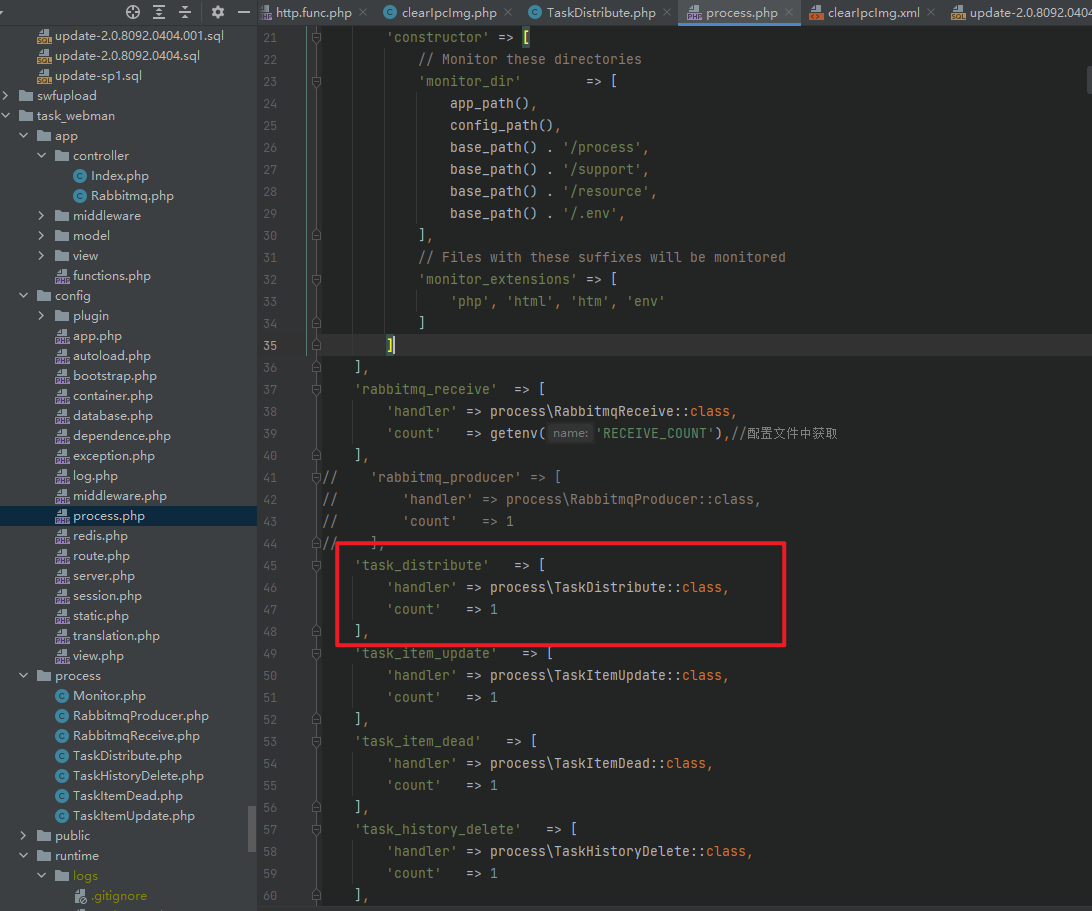
Task: Collapse the logs folder
Action: [42, 875]
